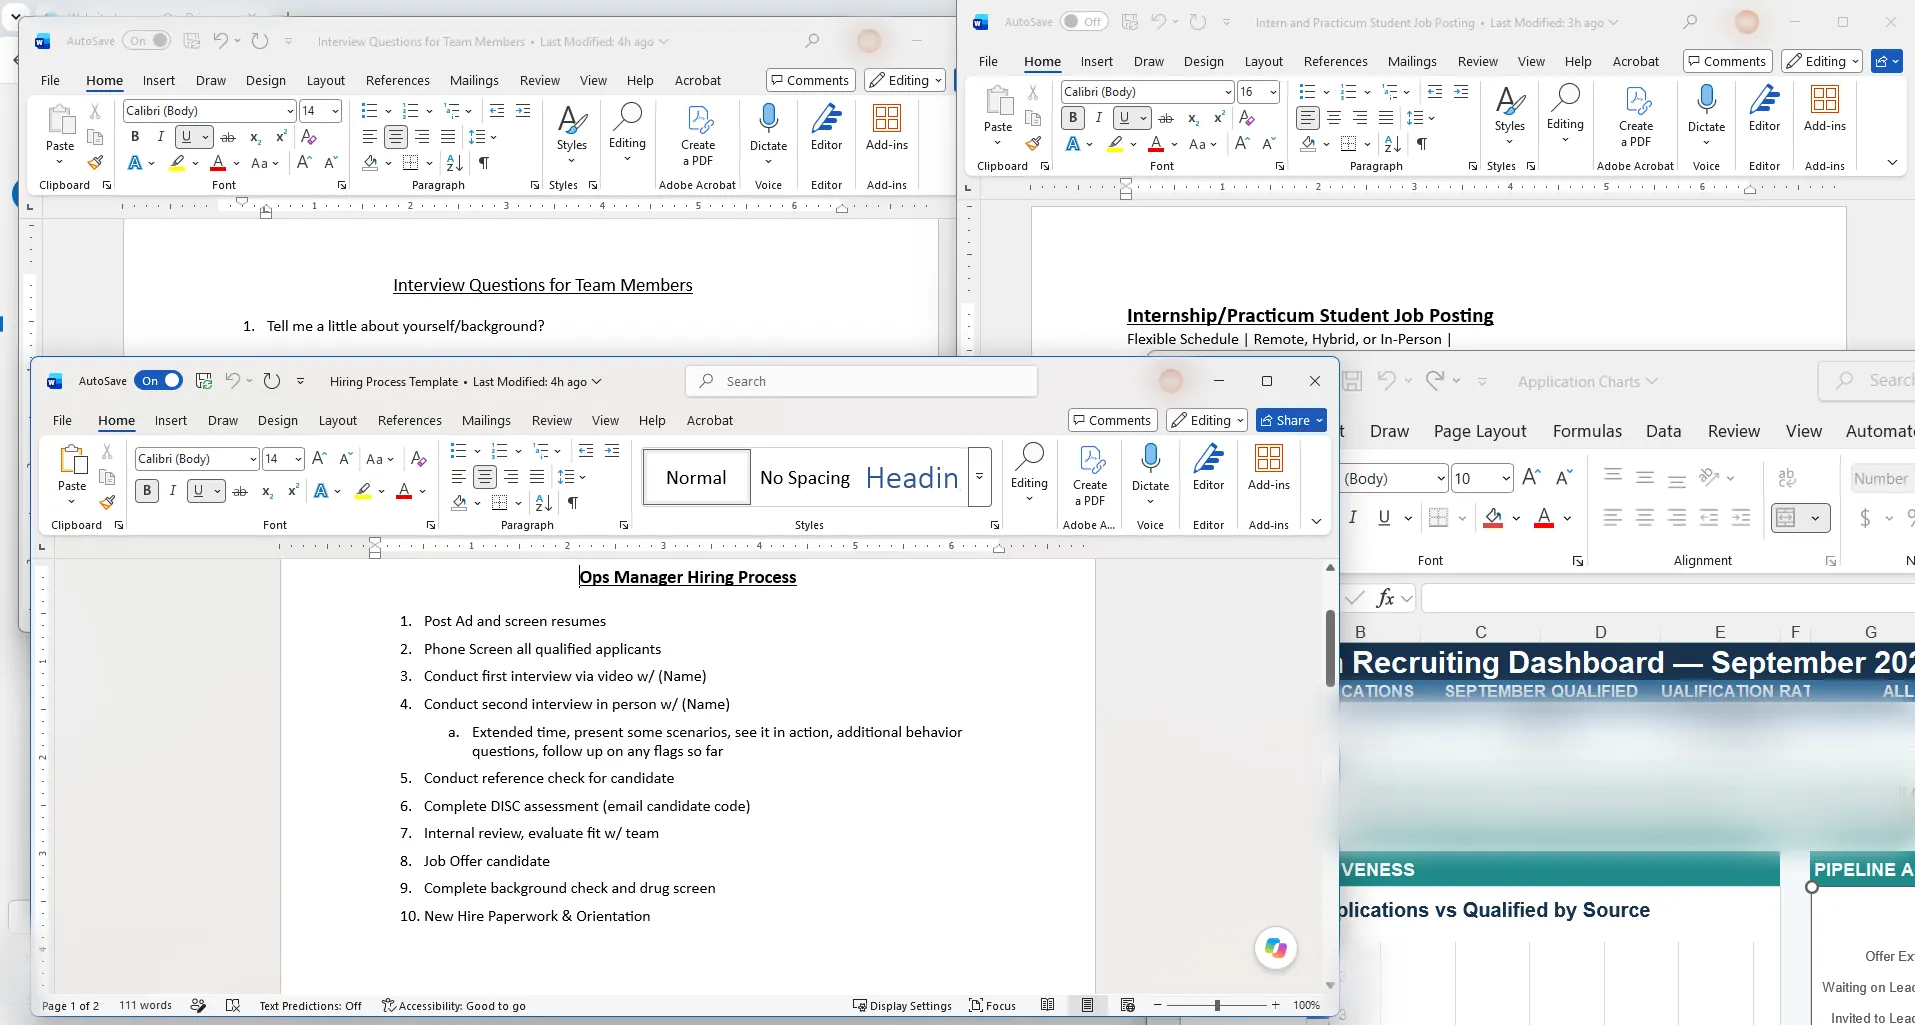Open Mailings tab in Intern Job Posting window
1915x1025 pixels.
pyautogui.click(x=1412, y=61)
